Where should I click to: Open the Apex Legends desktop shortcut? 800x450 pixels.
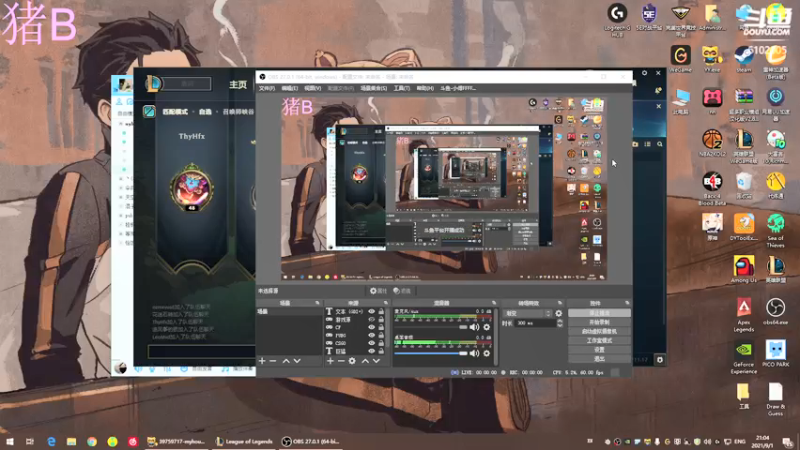coord(744,315)
